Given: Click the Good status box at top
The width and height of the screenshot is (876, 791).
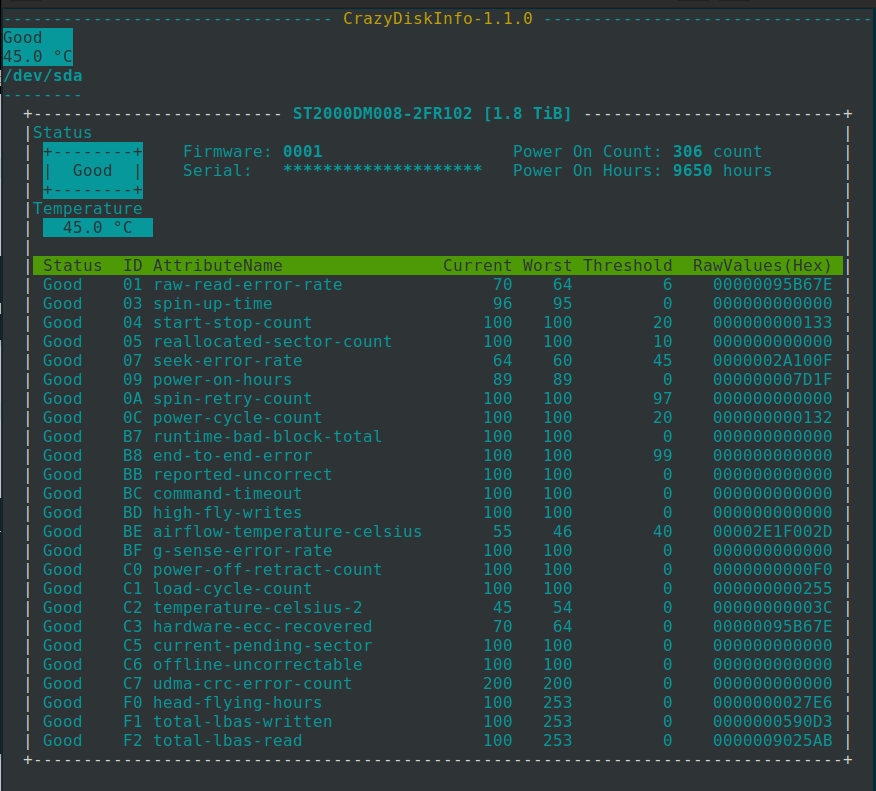Looking at the screenshot, I should [x=37, y=47].
